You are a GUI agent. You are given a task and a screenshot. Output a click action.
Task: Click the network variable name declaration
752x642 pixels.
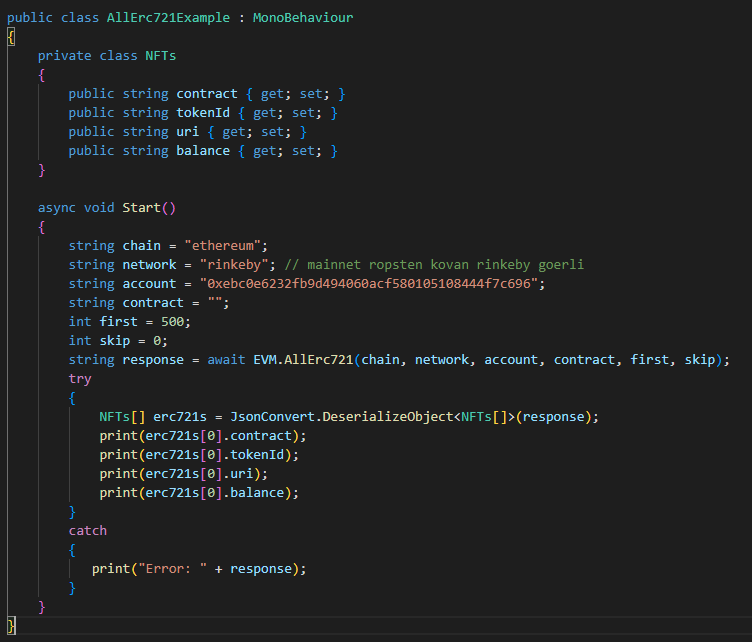tap(149, 265)
